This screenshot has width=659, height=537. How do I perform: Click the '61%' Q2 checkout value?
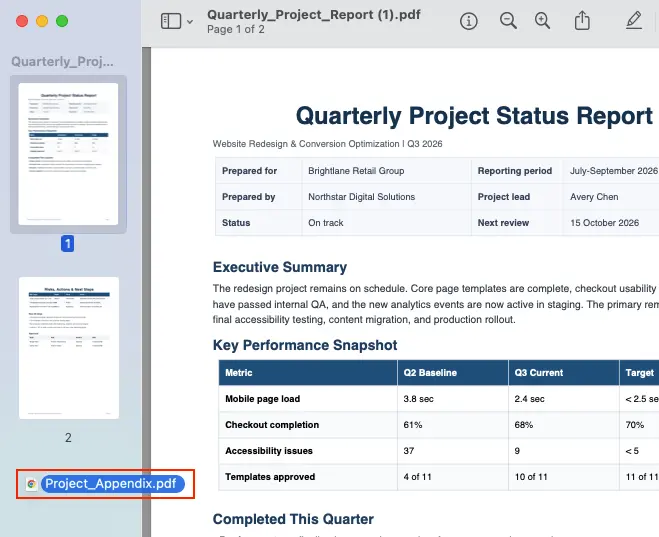[413, 425]
